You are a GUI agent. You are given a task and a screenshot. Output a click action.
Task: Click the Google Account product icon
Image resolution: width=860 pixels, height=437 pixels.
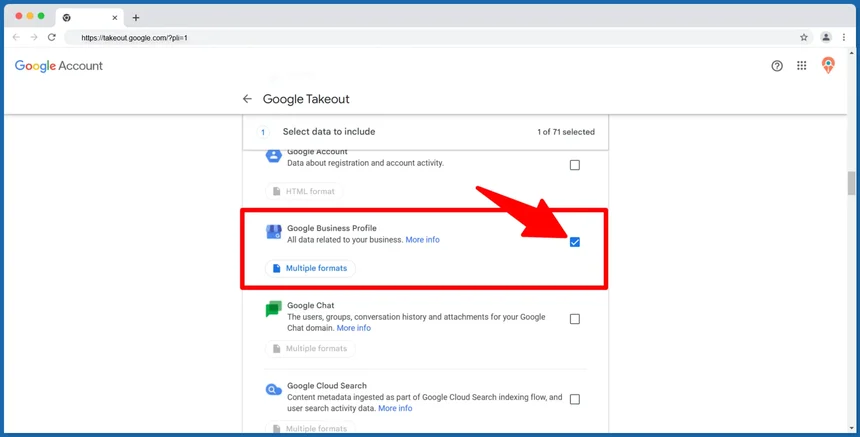(x=274, y=156)
